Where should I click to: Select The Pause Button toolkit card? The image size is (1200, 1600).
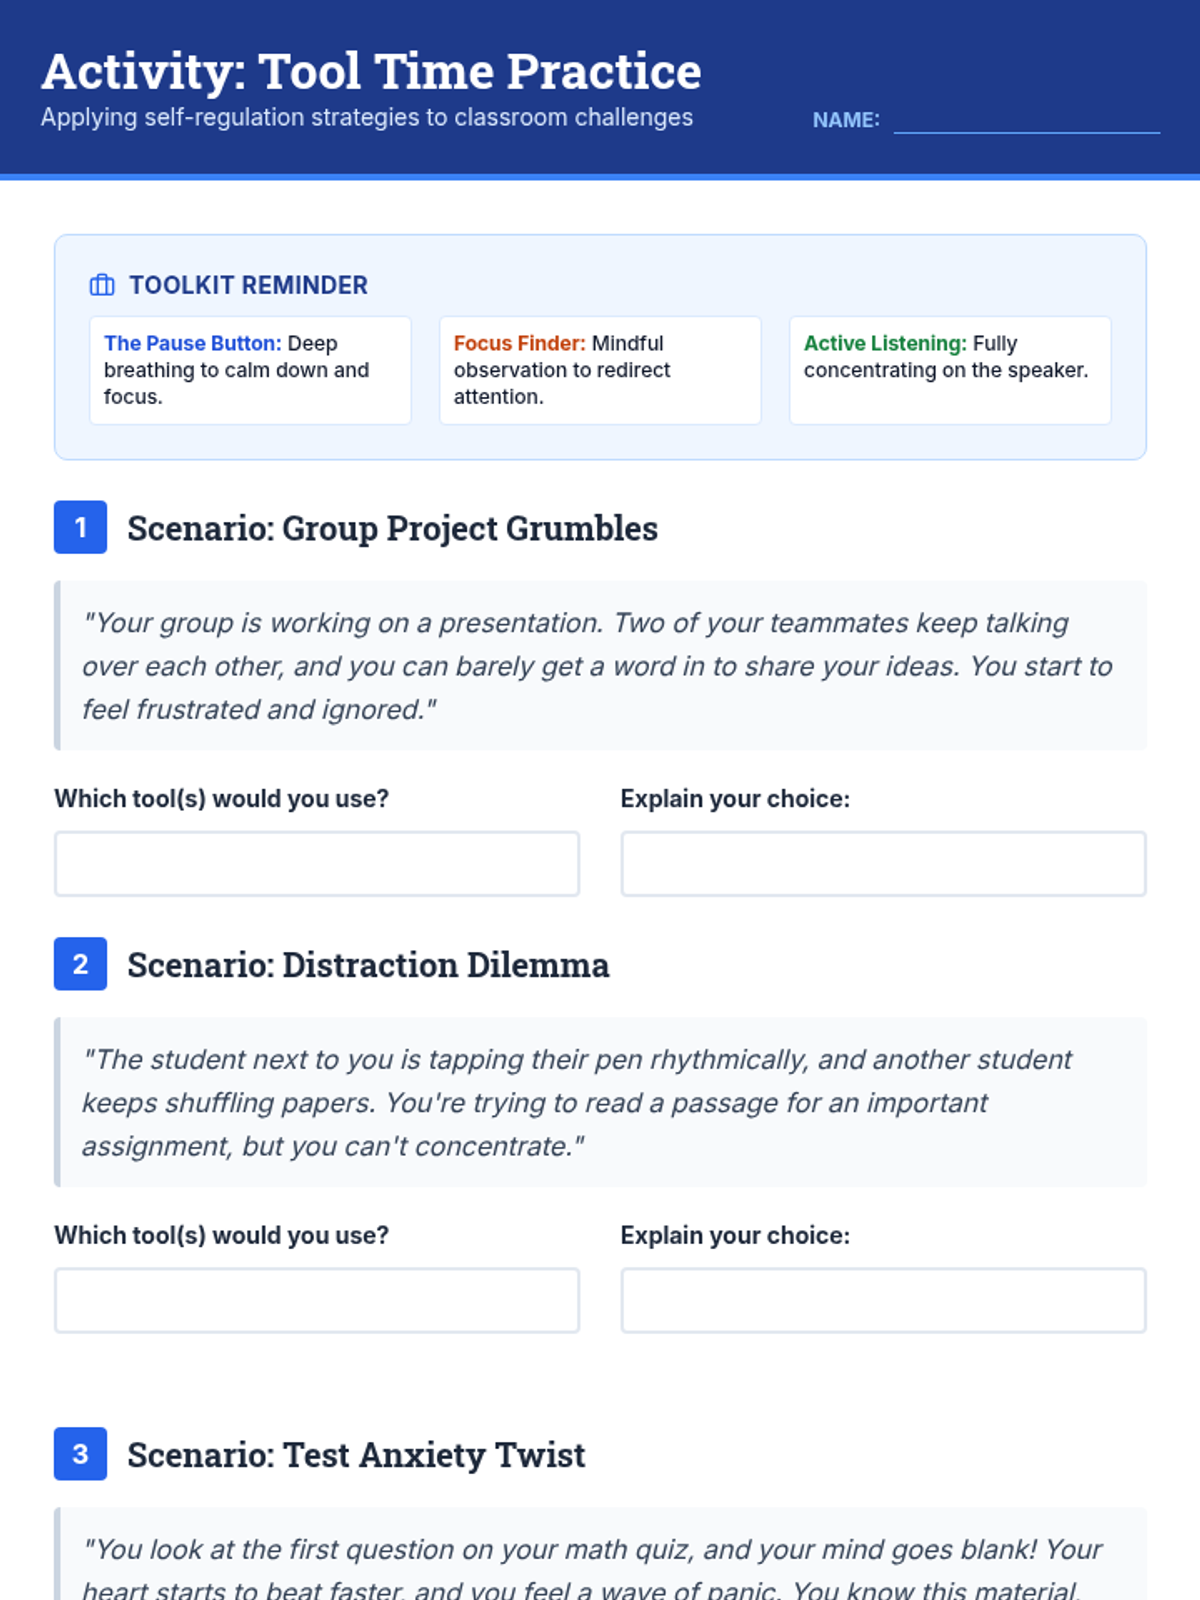coord(250,370)
